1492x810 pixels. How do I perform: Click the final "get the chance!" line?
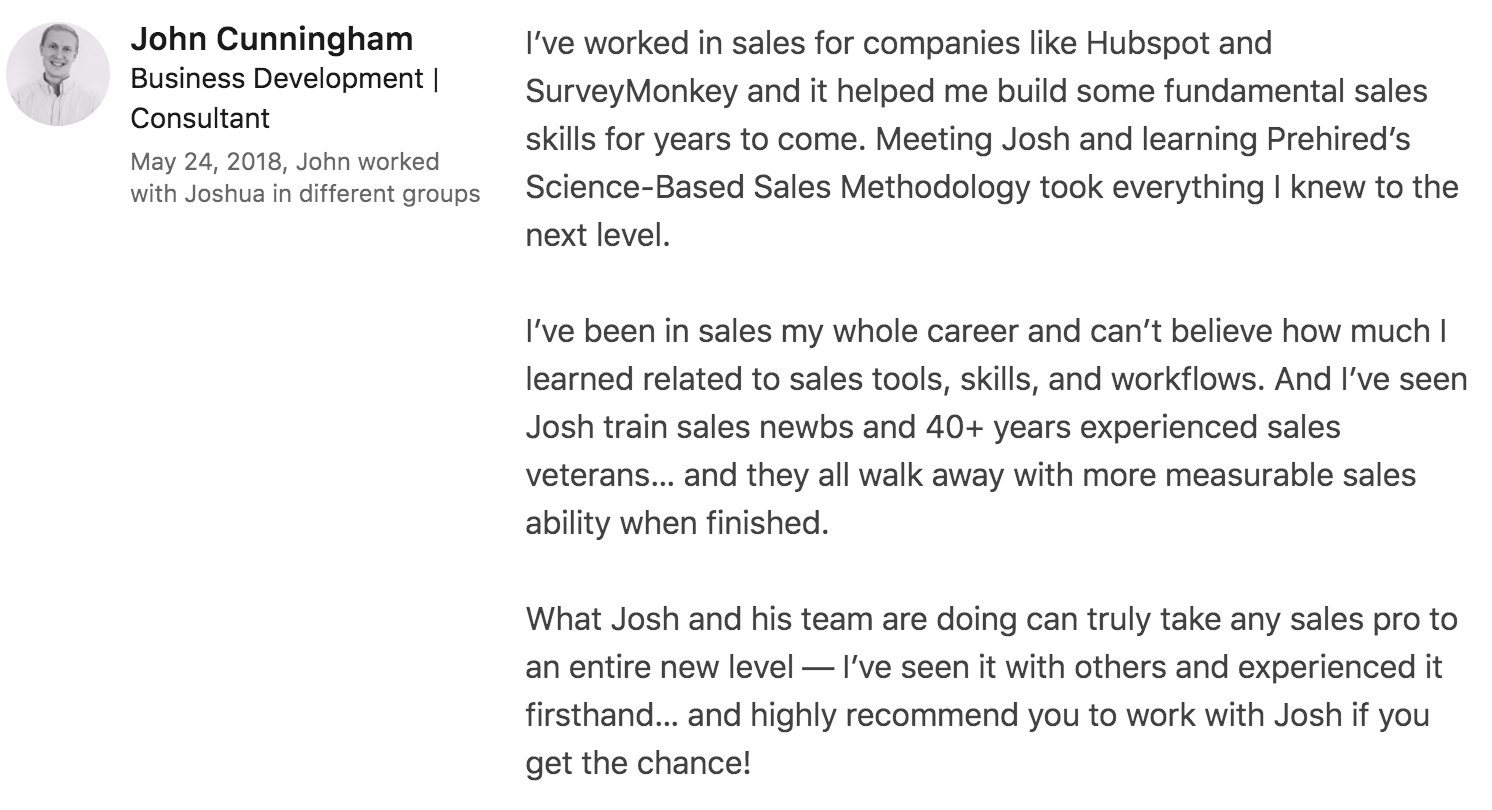click(637, 764)
